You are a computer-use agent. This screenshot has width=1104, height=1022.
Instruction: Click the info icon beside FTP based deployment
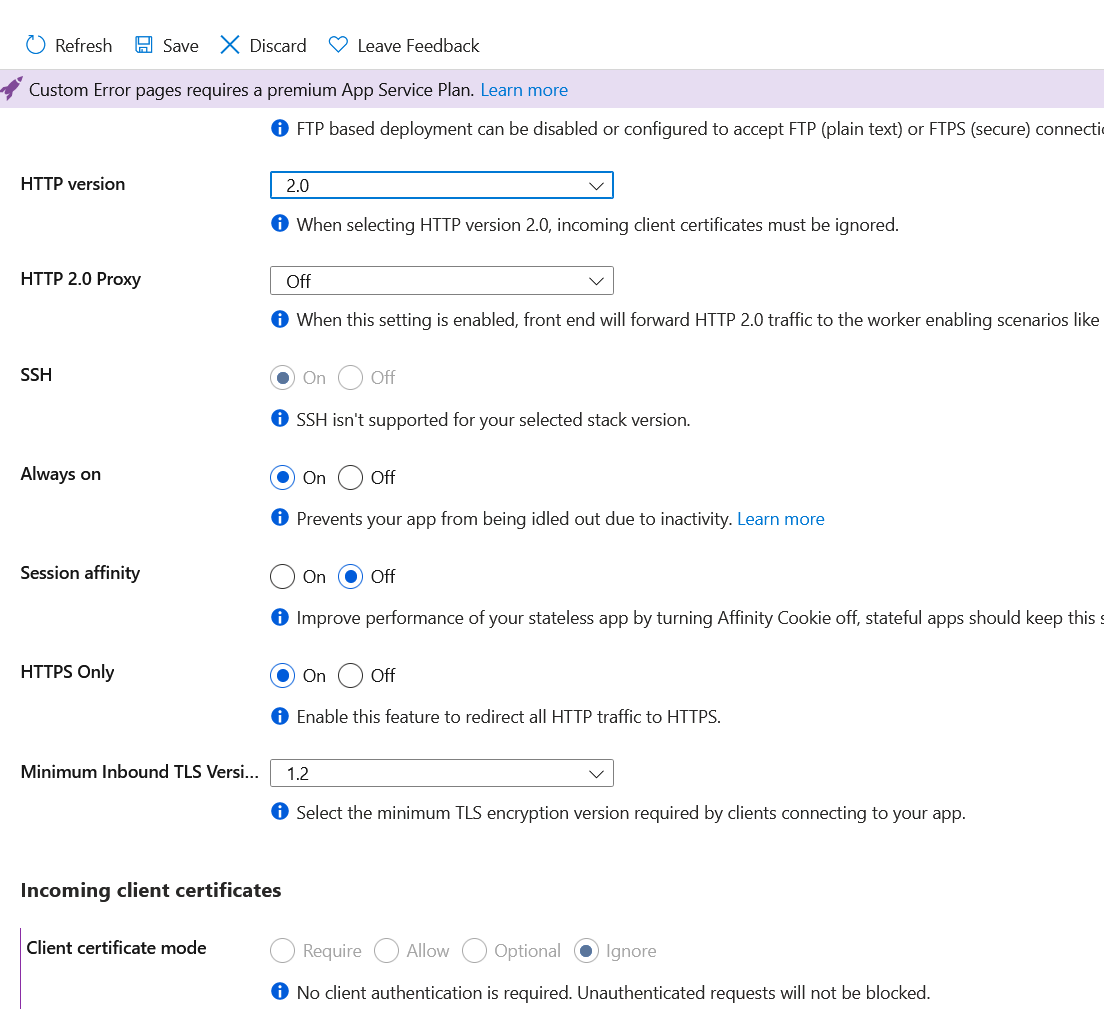click(280, 128)
